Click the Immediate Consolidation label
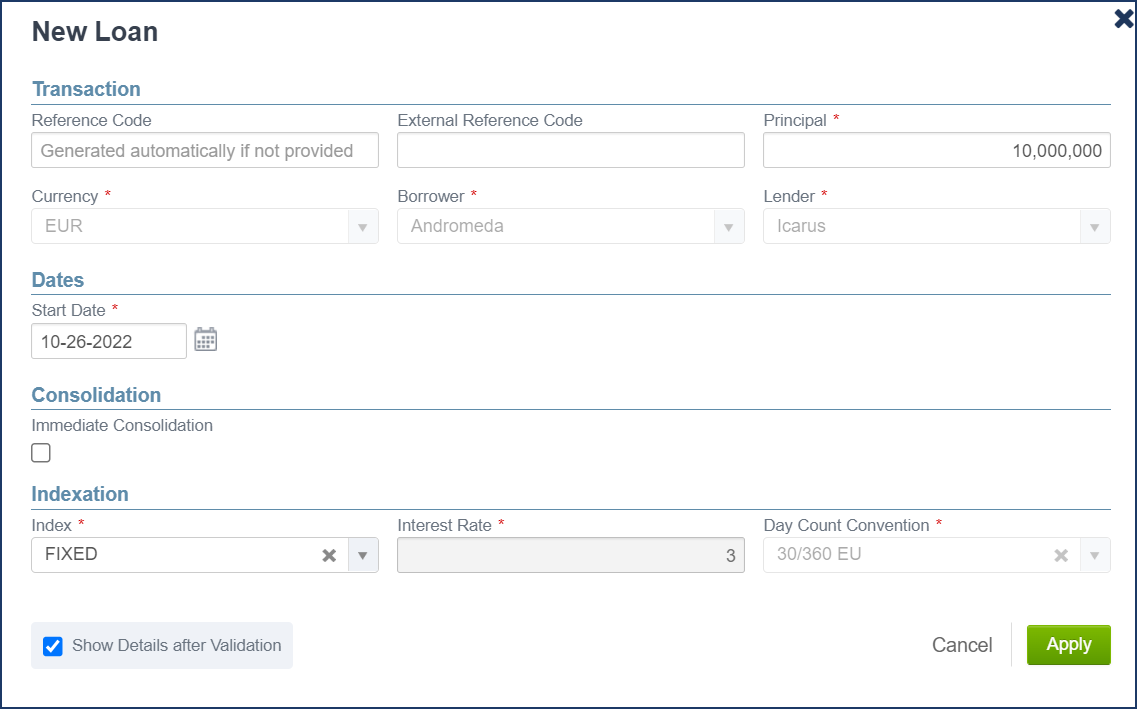The width and height of the screenshot is (1137, 709). [122, 425]
